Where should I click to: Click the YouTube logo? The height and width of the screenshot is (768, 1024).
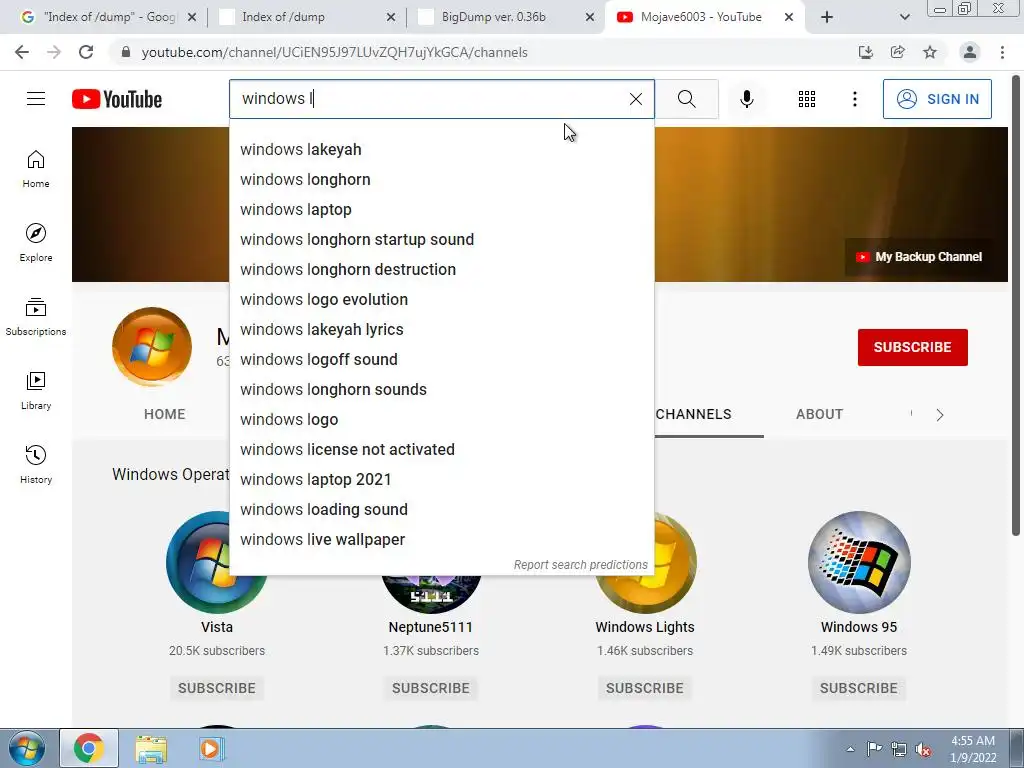tap(117, 99)
